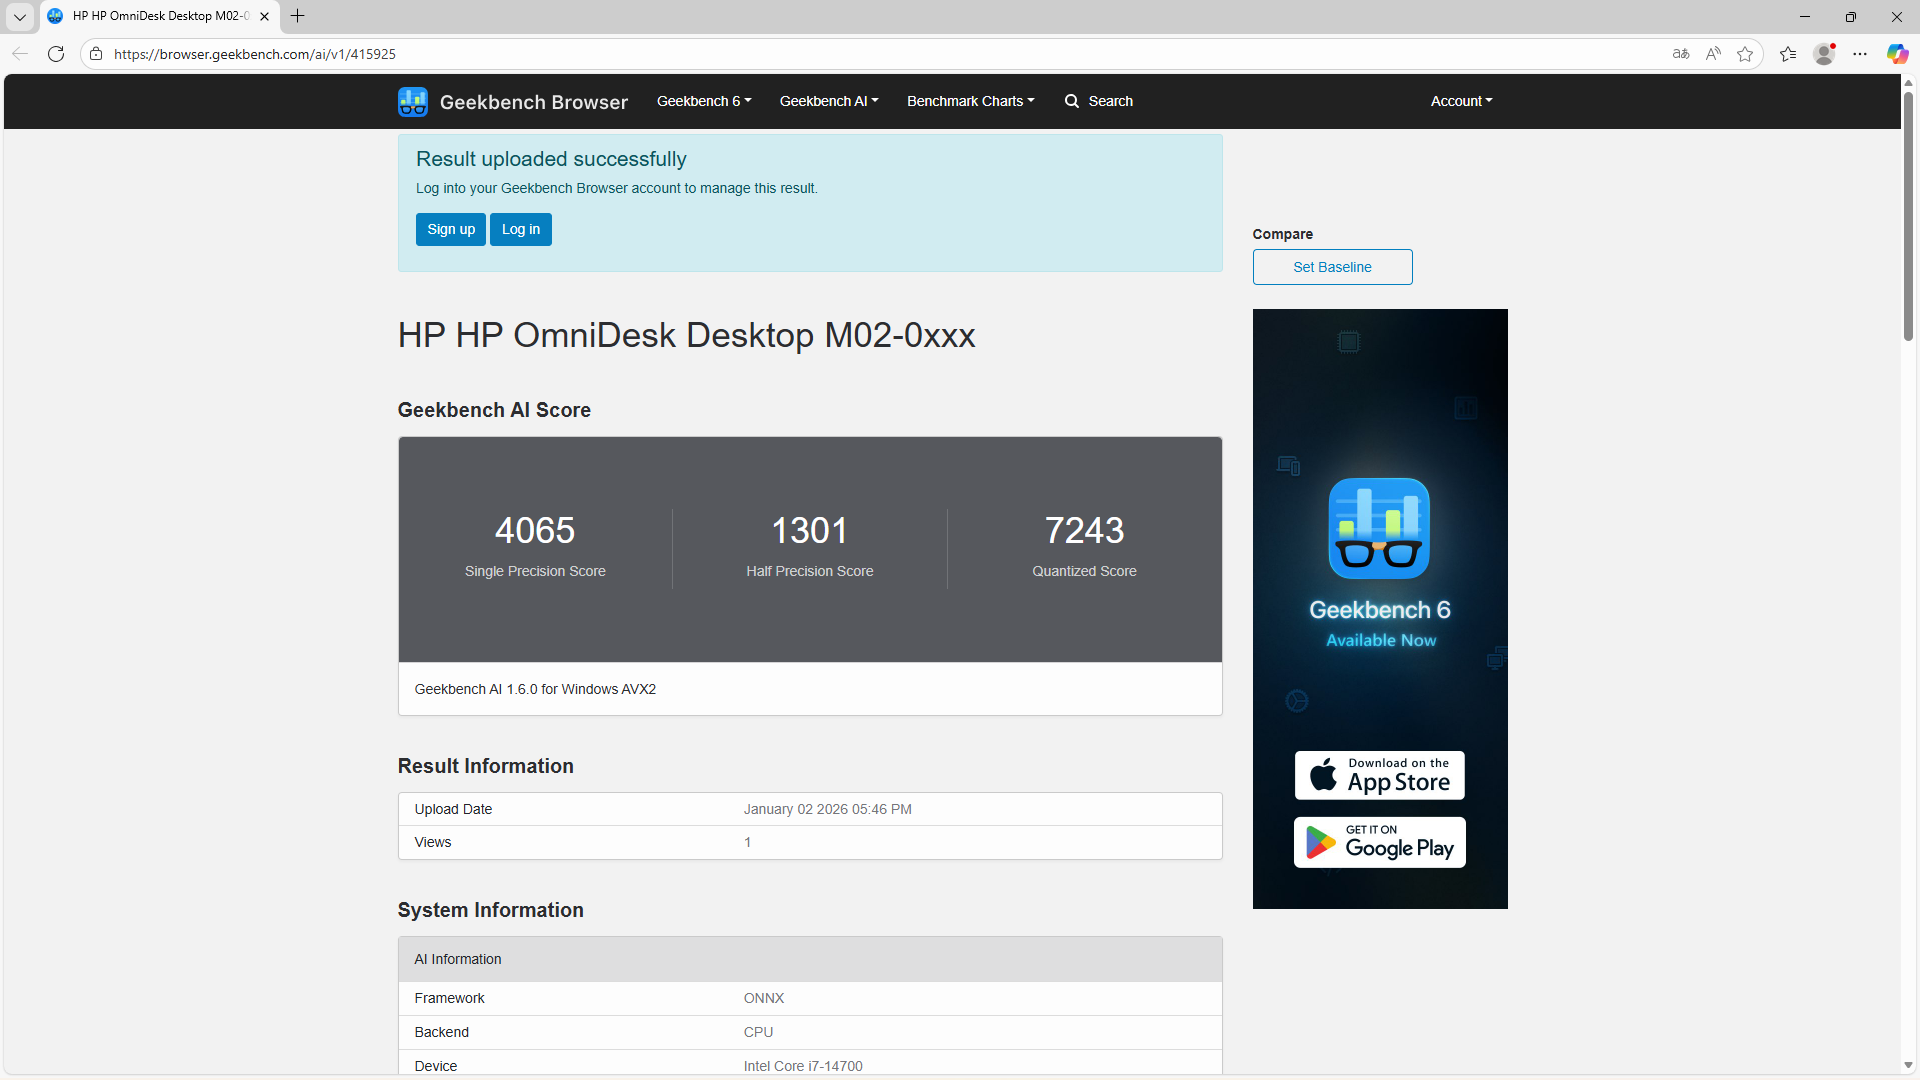Click the Set Baseline button
Image resolution: width=1920 pixels, height=1080 pixels.
[x=1332, y=267]
